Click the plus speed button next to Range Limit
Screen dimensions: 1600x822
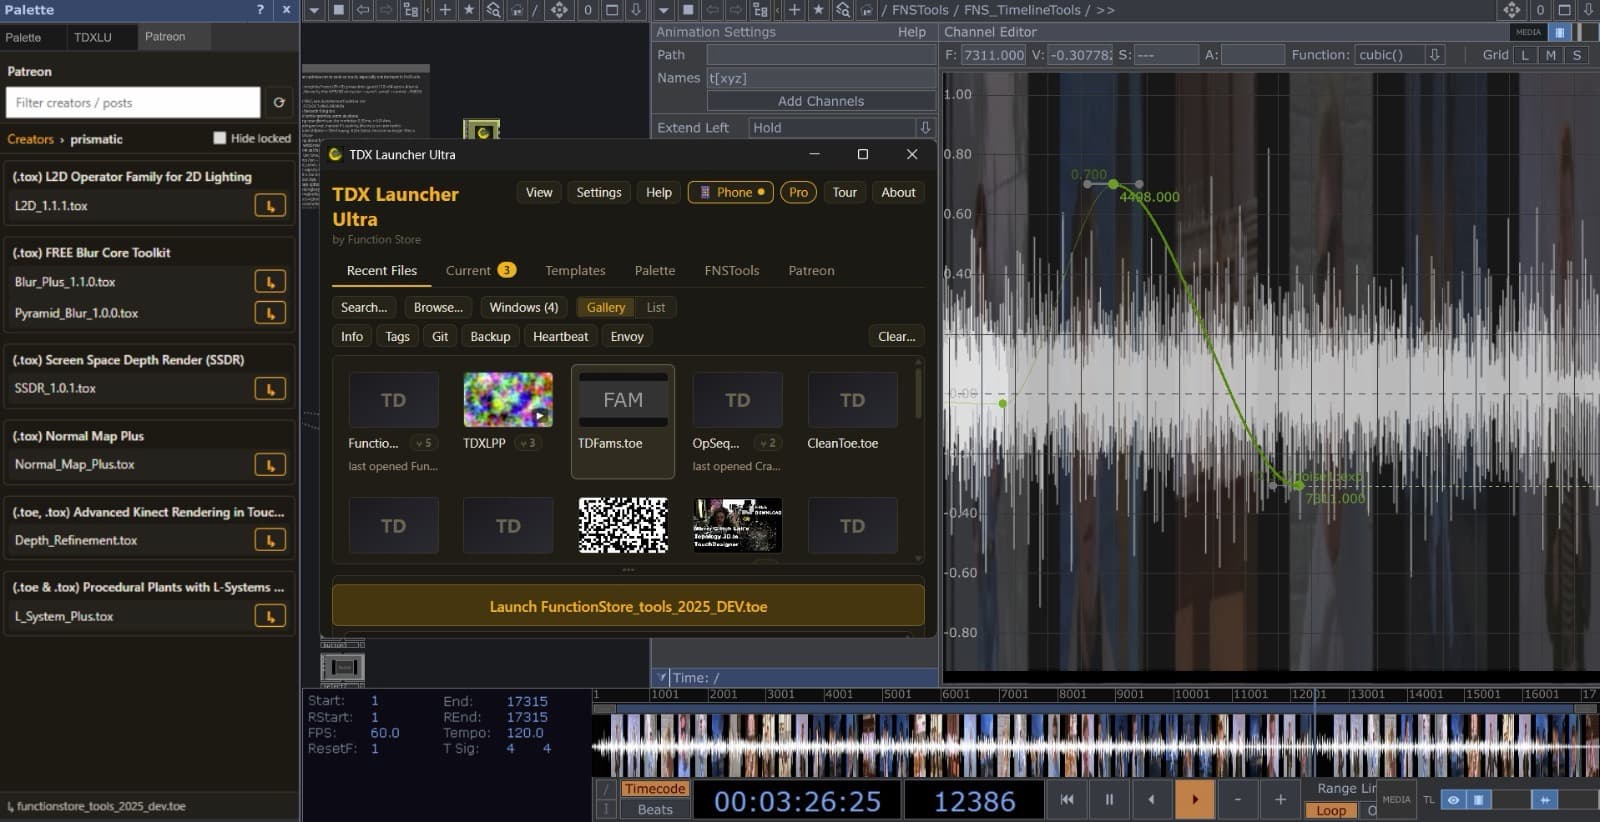click(x=1280, y=799)
